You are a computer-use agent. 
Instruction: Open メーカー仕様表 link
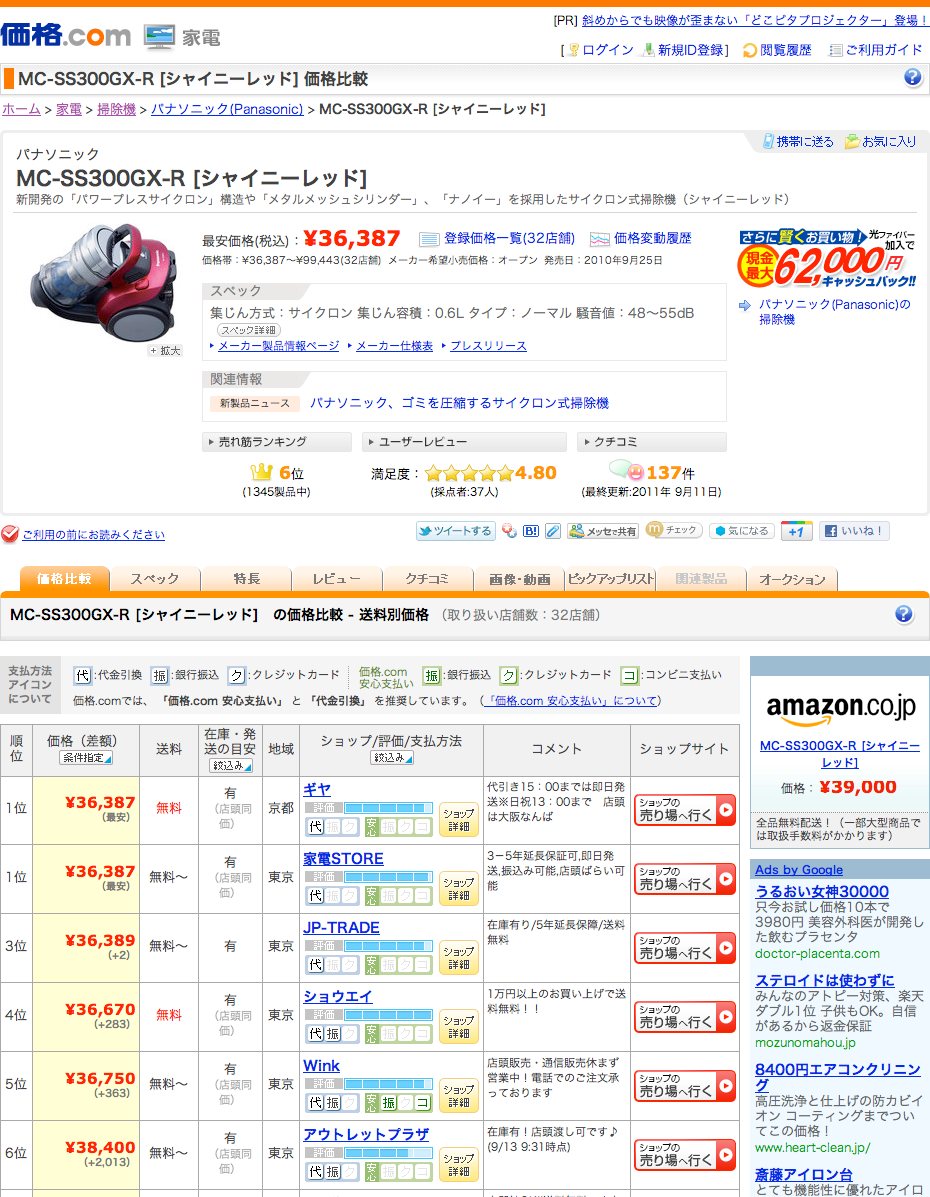click(x=394, y=346)
